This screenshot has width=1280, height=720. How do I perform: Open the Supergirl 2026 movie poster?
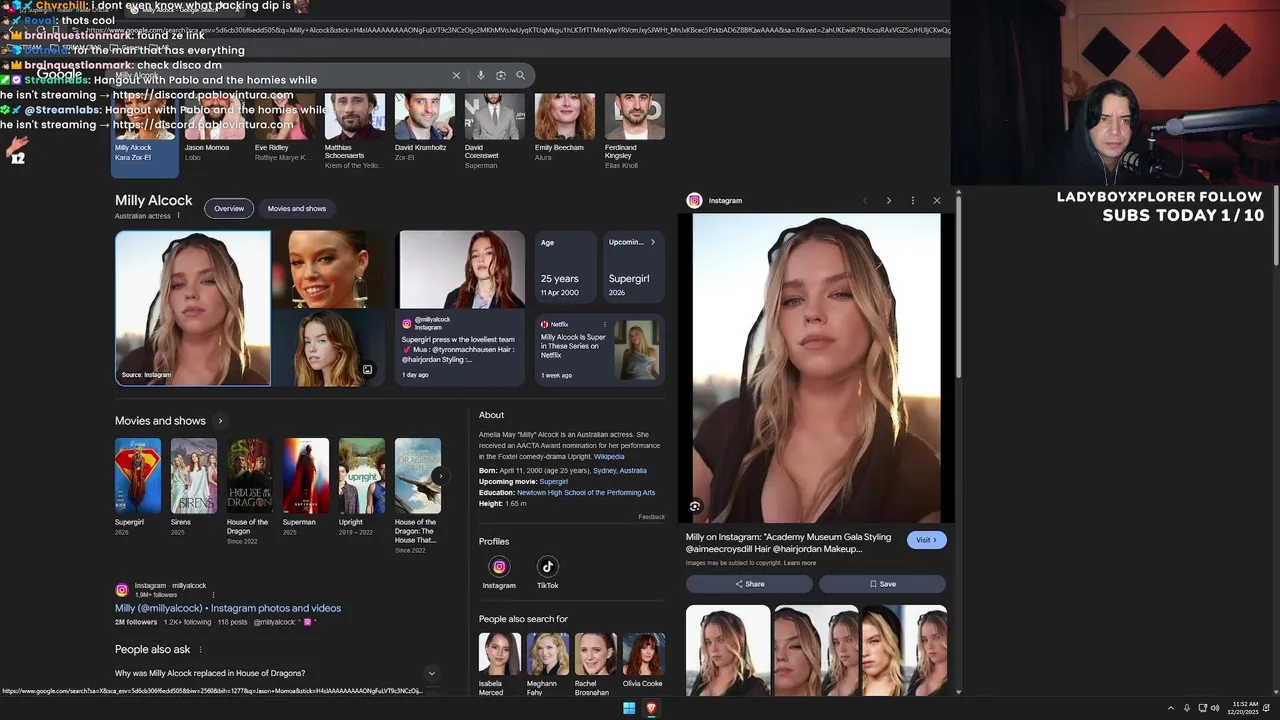click(x=138, y=476)
